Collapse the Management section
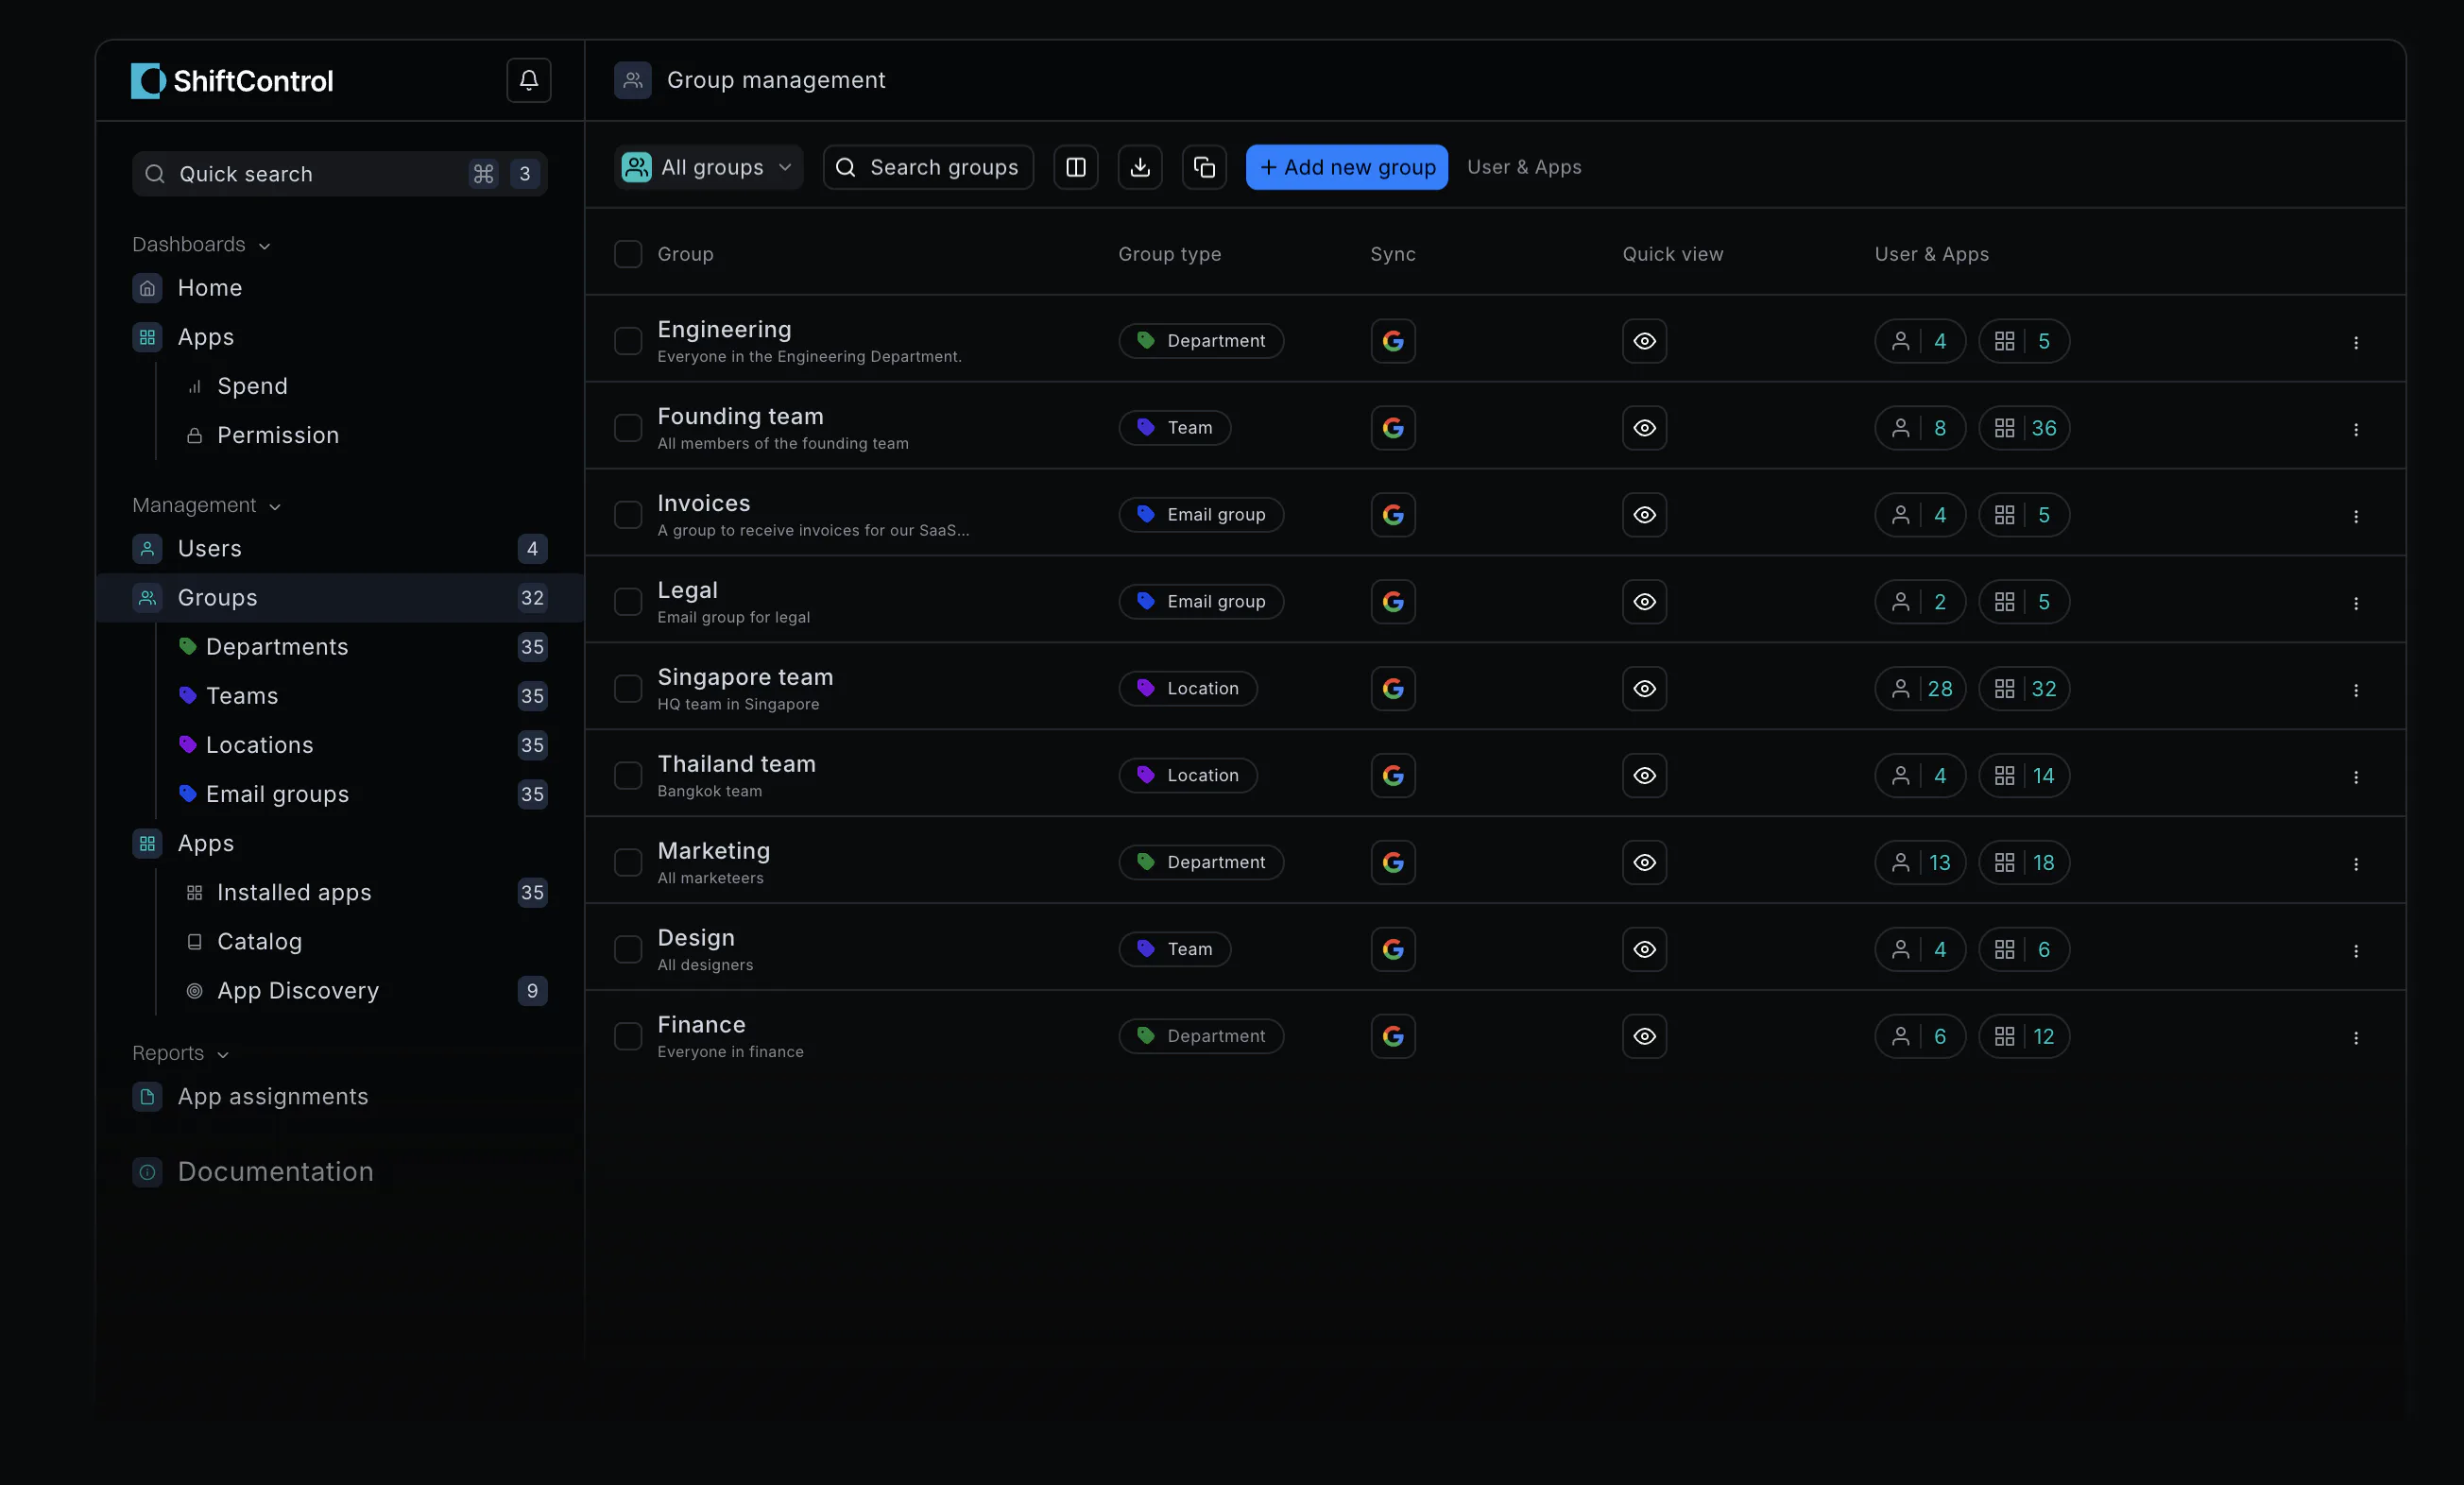This screenshot has width=2464, height=1485. pos(206,506)
